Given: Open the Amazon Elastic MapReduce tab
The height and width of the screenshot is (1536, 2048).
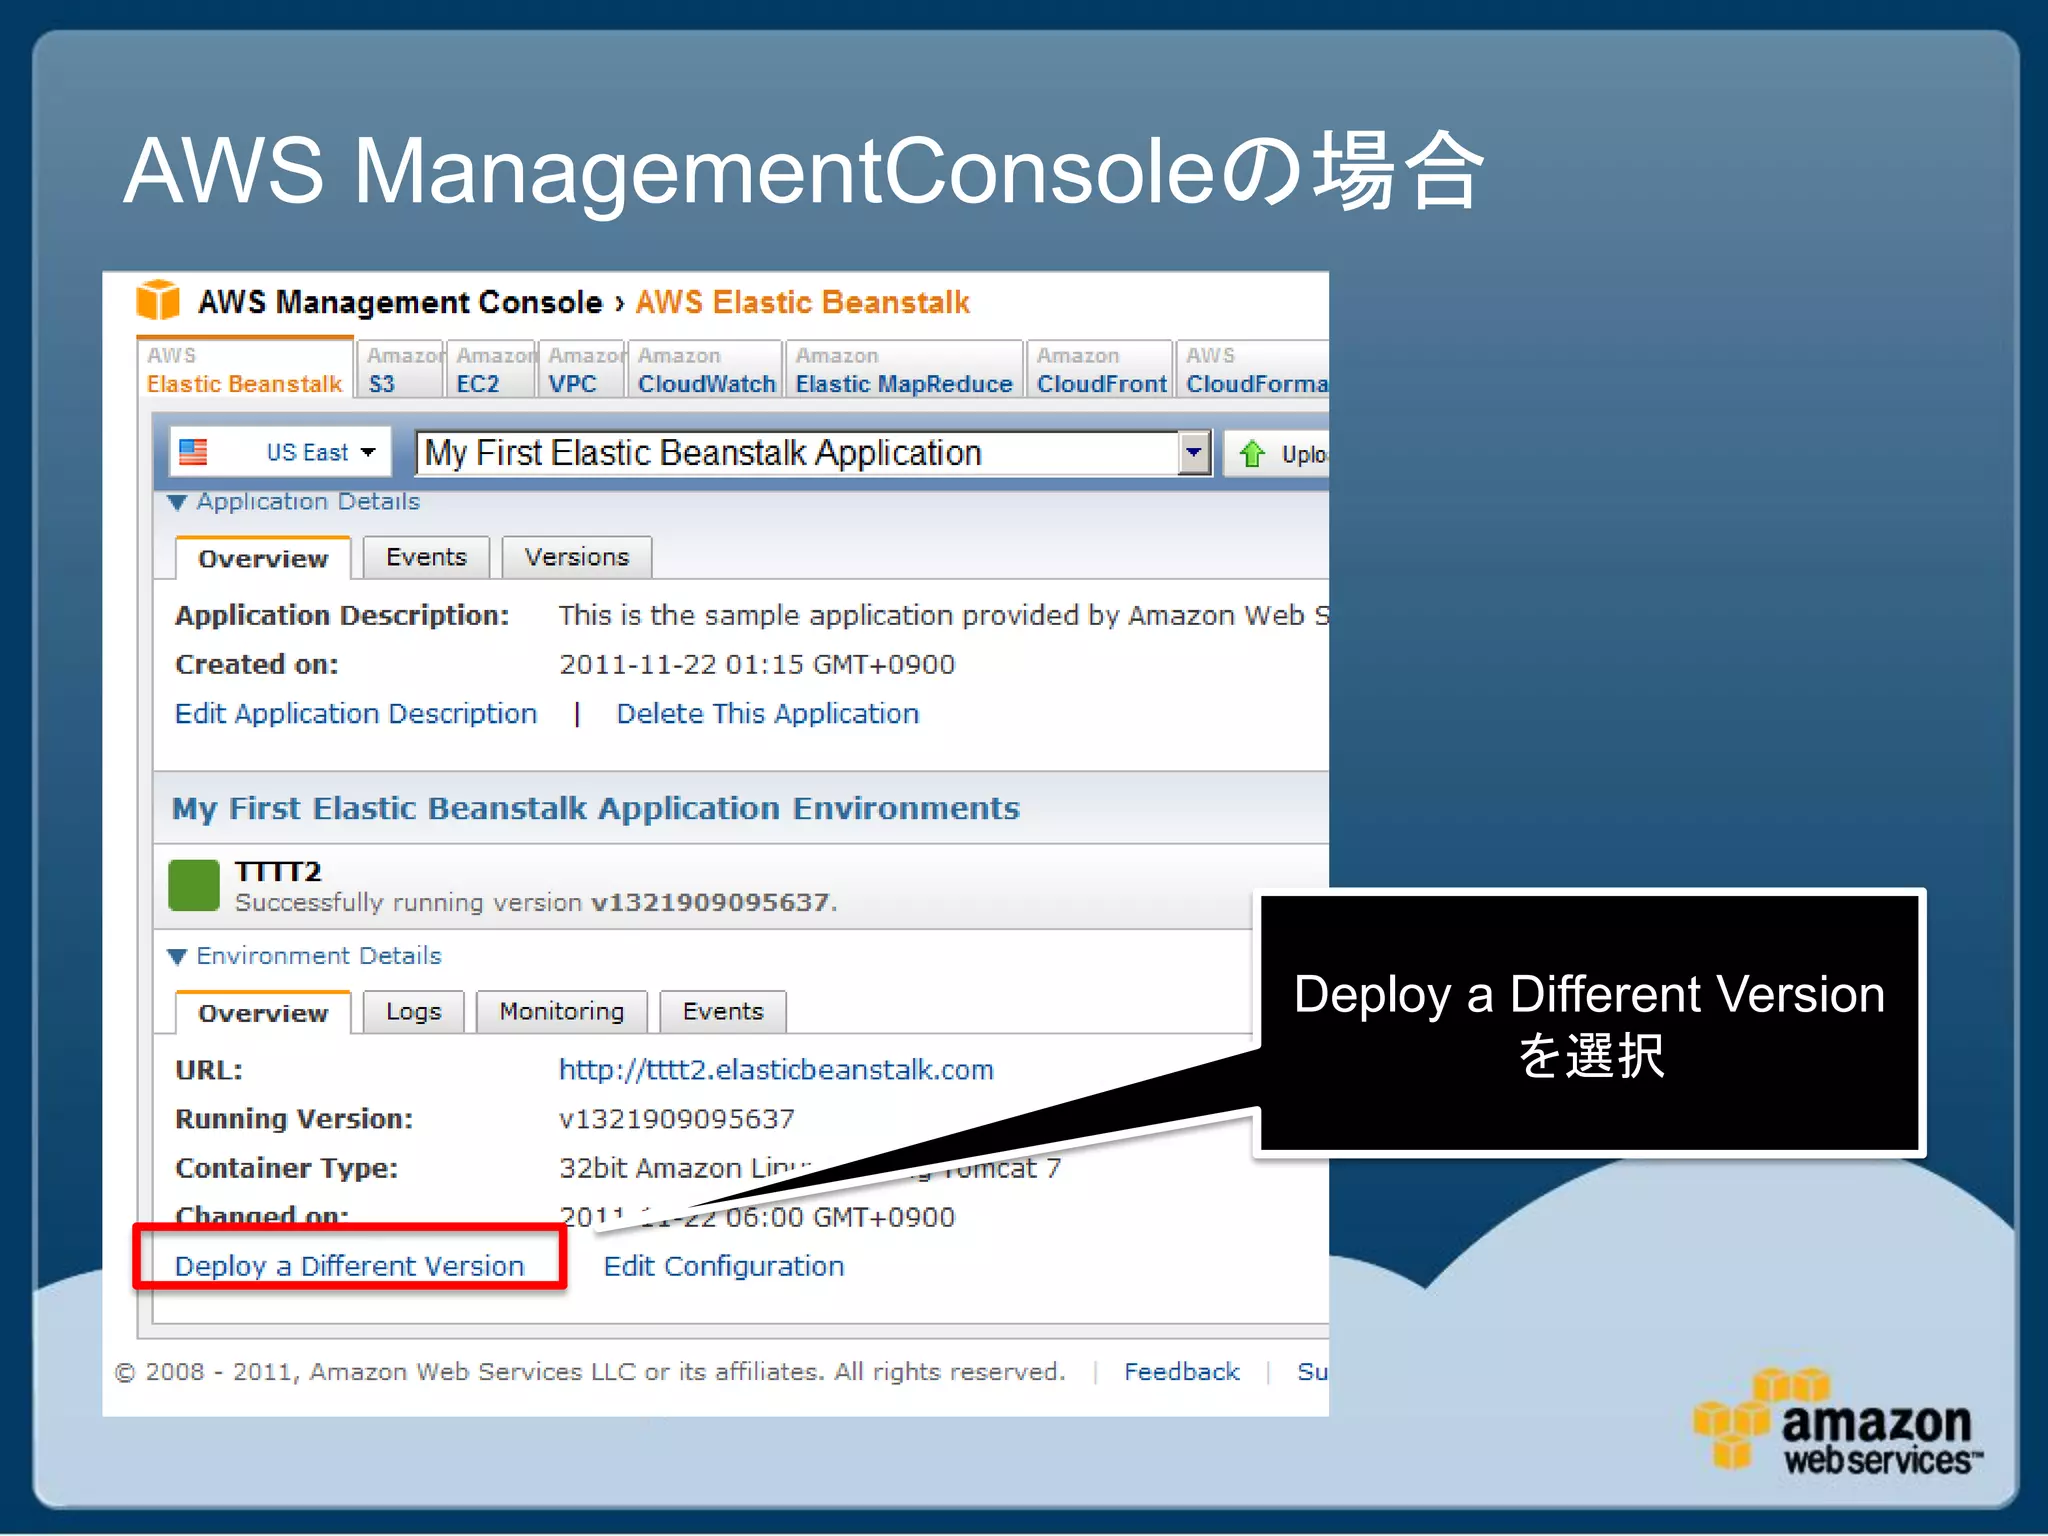Looking at the screenshot, I should click(x=904, y=369).
